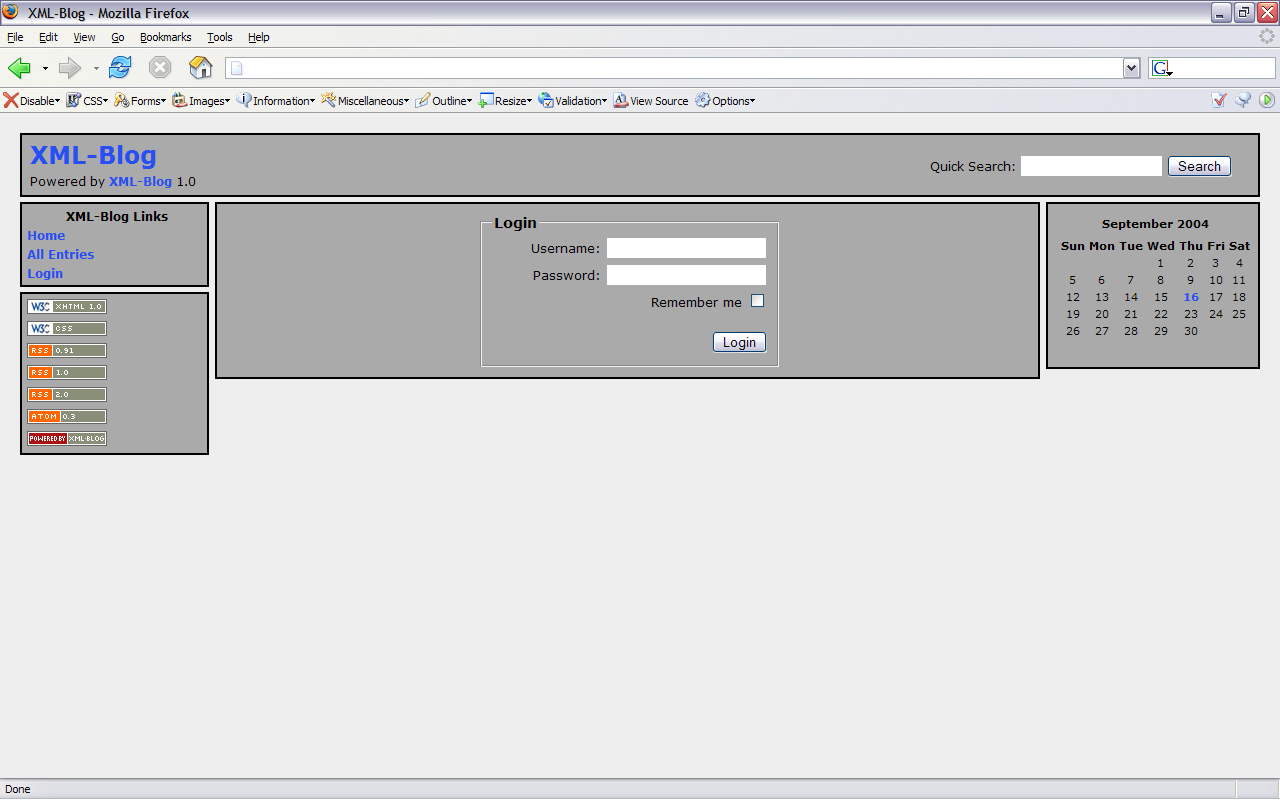Expand the CSS dropdown in developer toolbar
This screenshot has height=800, width=1280.
tap(87, 101)
